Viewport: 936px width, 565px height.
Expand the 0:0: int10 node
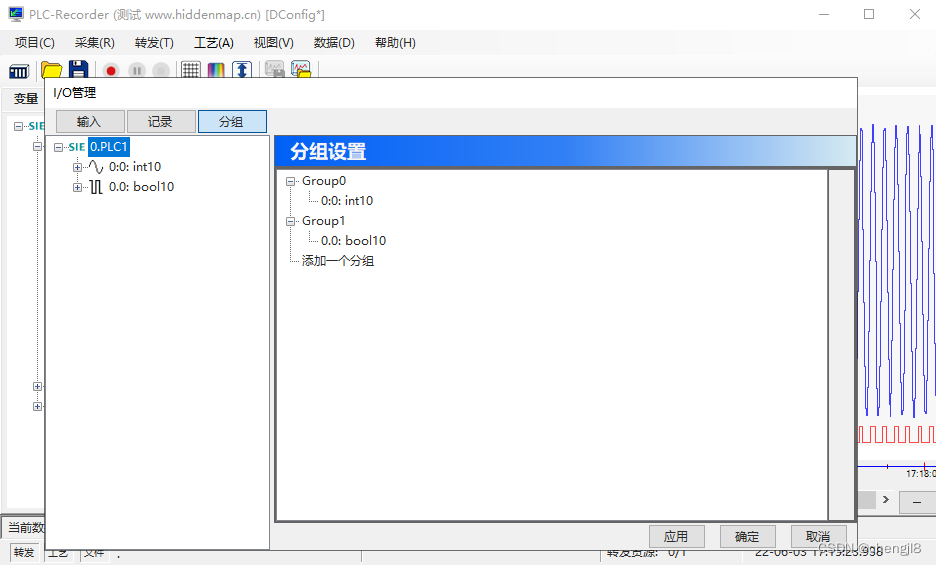pyautogui.click(x=78, y=167)
